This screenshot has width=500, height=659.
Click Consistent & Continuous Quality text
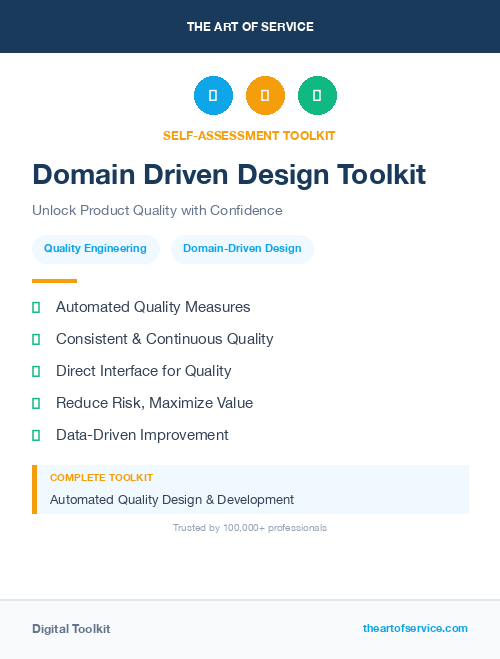[165, 339]
